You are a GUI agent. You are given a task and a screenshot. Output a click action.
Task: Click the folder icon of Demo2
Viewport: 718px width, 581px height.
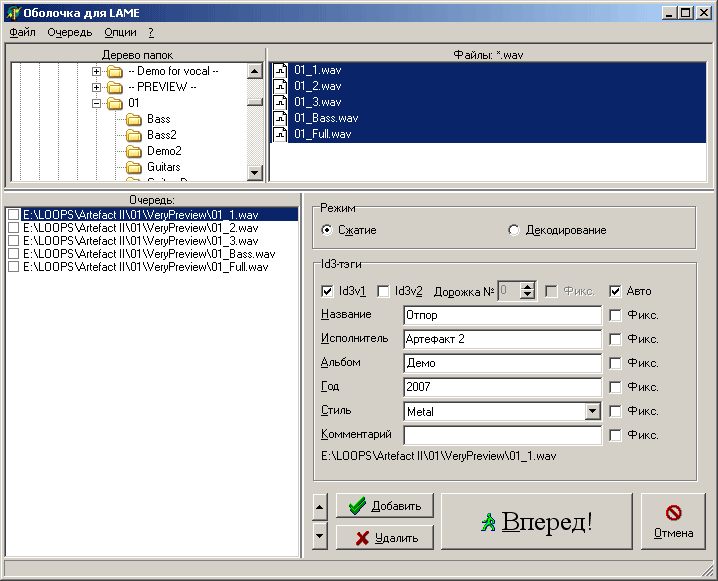134,152
